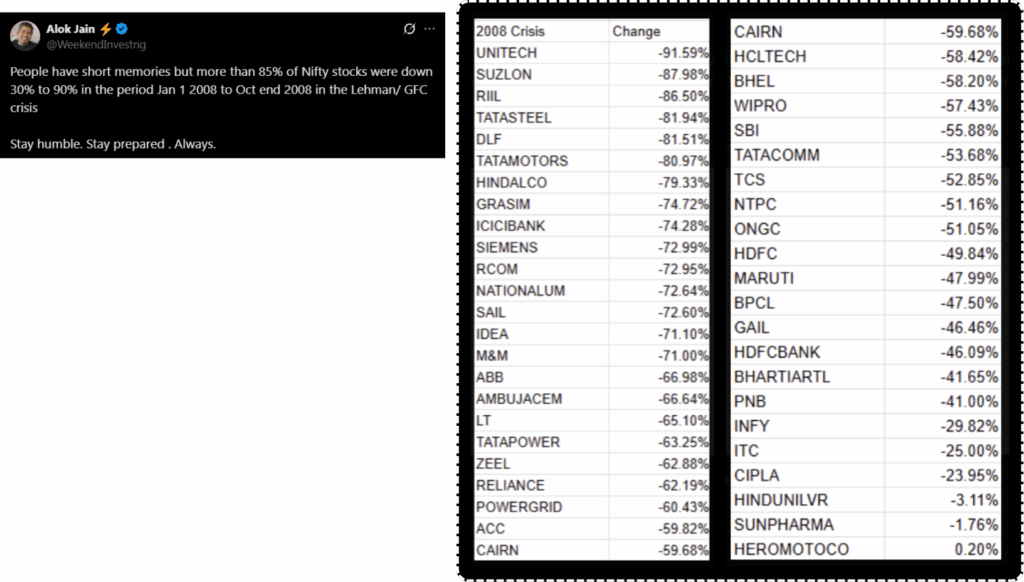Click the blue verified badge
Screen dimensions: 1024x582
(x=121, y=29)
